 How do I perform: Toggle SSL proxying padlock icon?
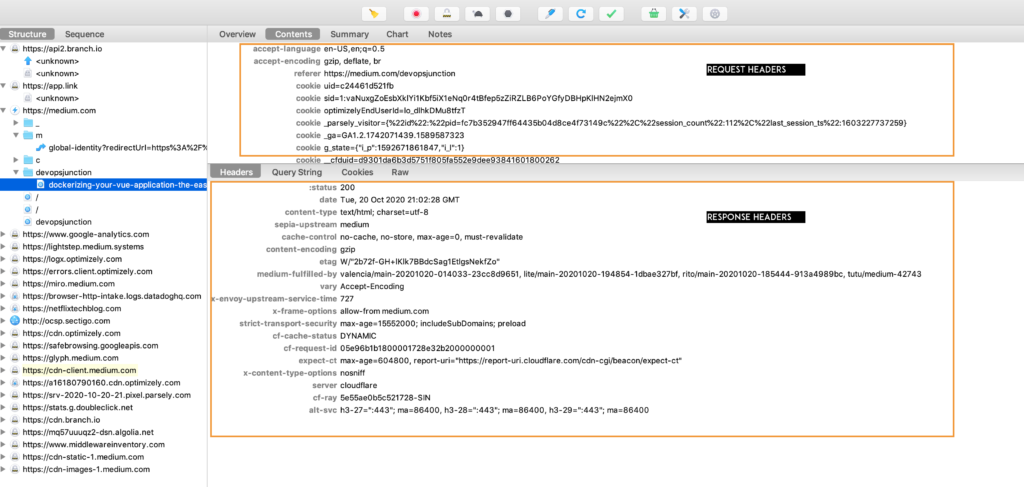click(447, 14)
